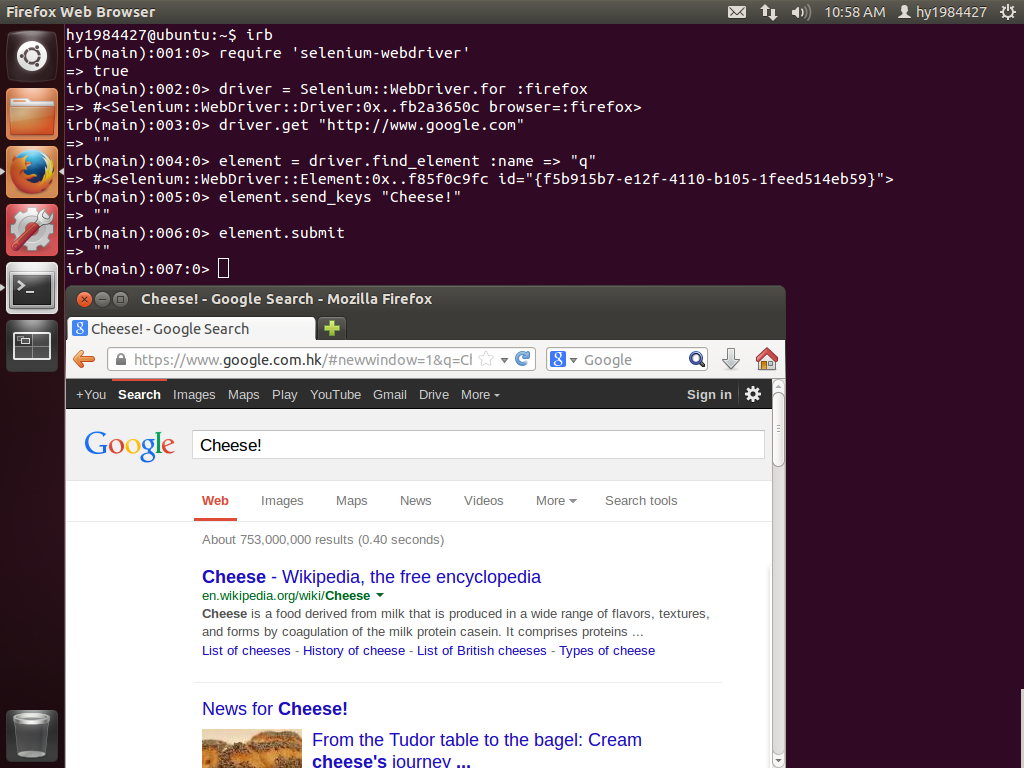Viewport: 1024px width, 768px height.
Task: Select the Cheese! - Google Search tab
Action: pos(192,328)
